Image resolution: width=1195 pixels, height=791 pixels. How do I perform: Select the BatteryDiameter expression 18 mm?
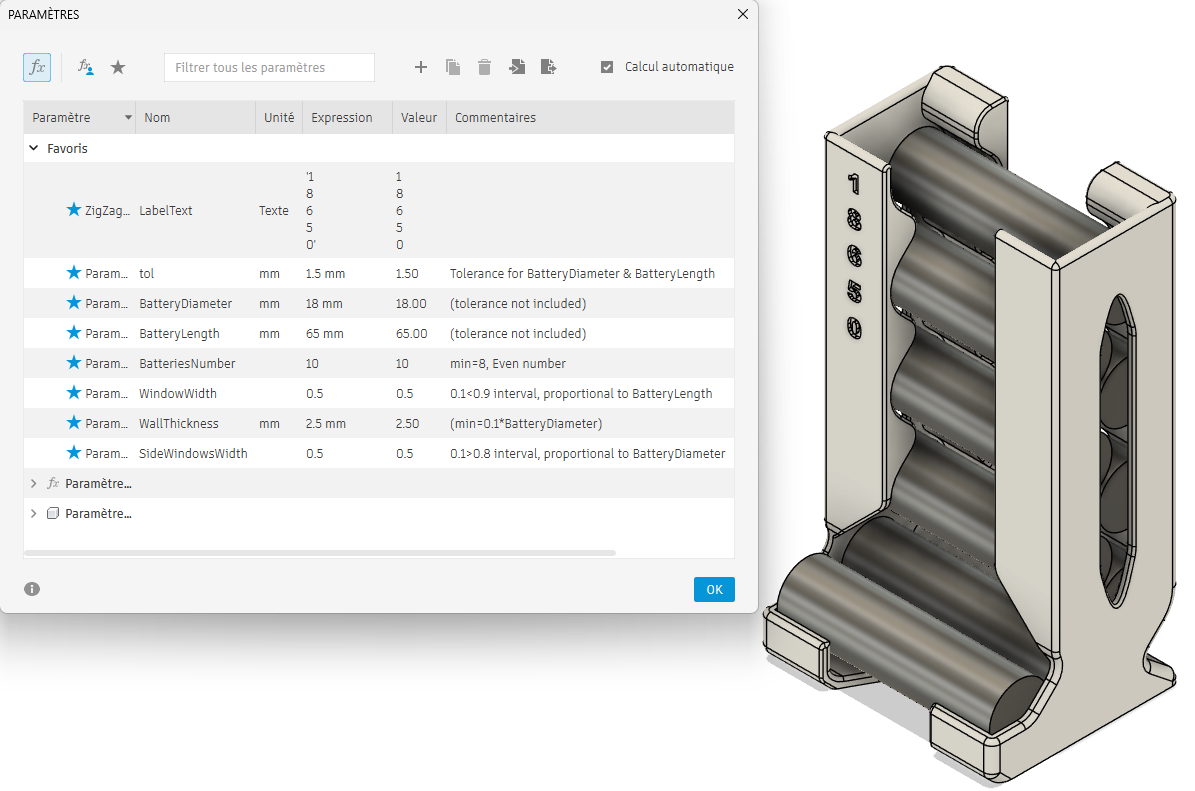click(324, 303)
